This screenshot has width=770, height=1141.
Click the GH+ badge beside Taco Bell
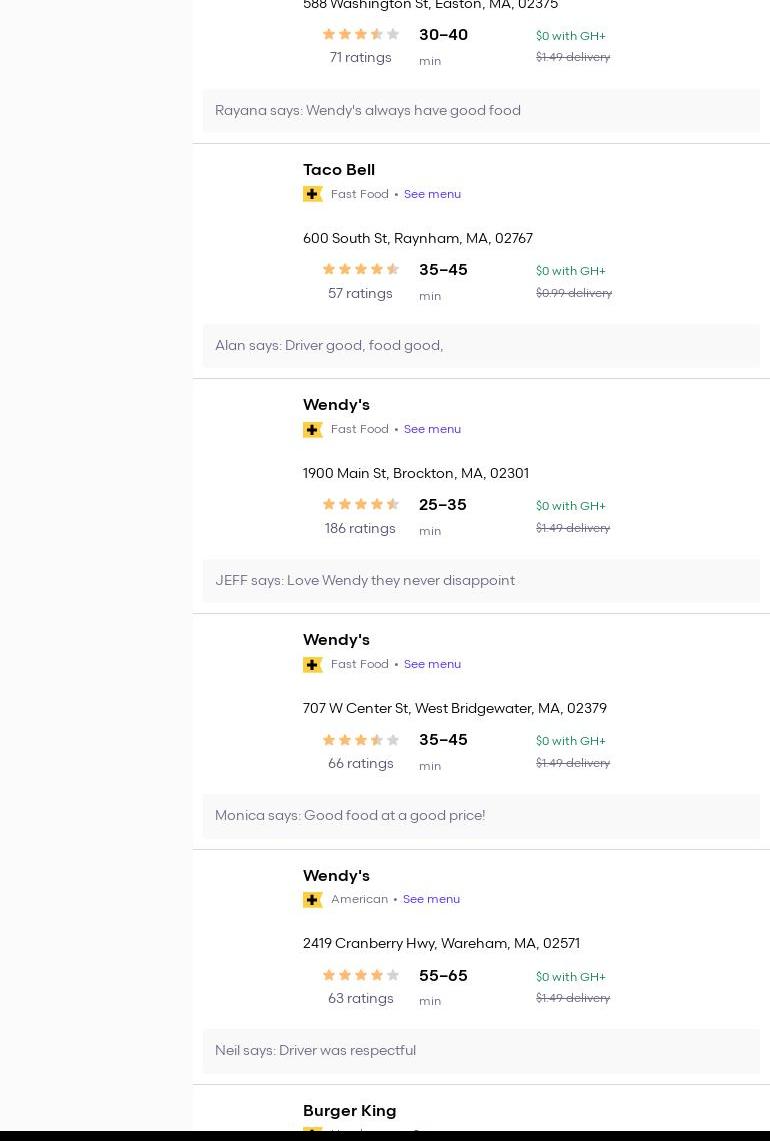[313, 194]
